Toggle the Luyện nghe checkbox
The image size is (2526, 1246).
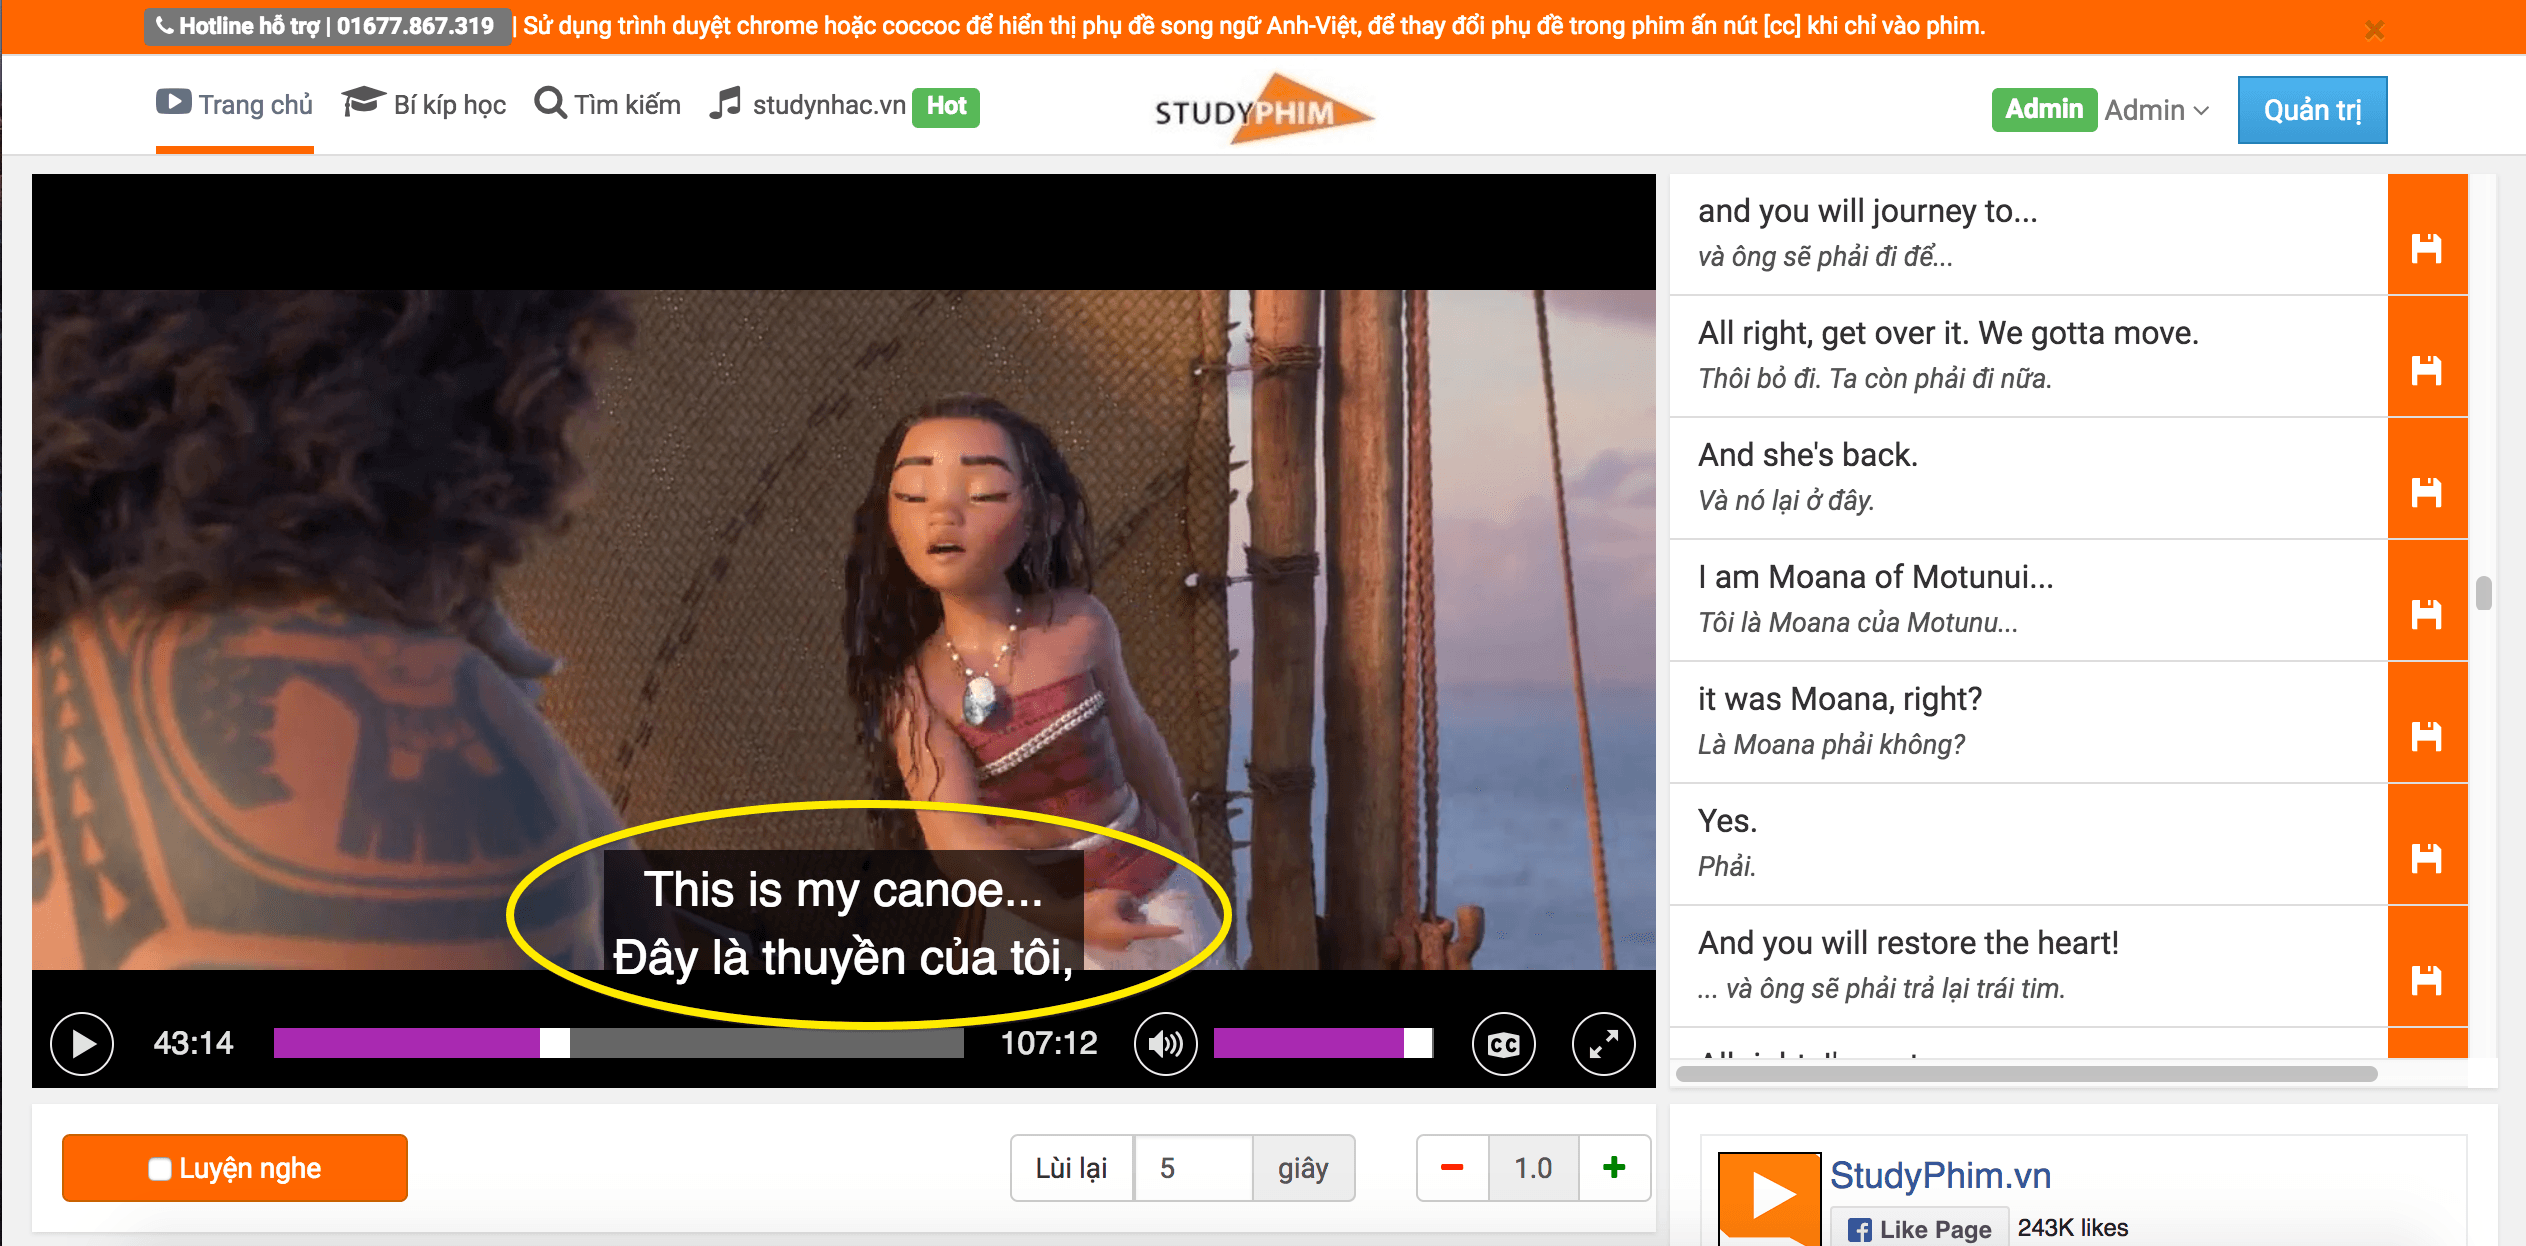click(x=160, y=1169)
